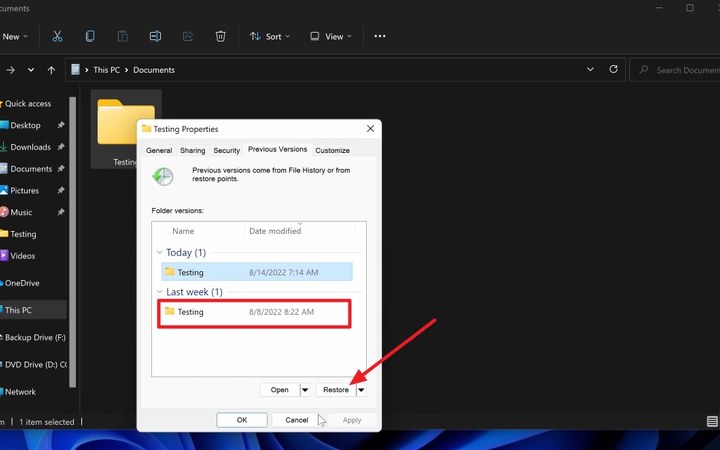
Task: Click the Rename icon in toolbar
Action: [155, 36]
